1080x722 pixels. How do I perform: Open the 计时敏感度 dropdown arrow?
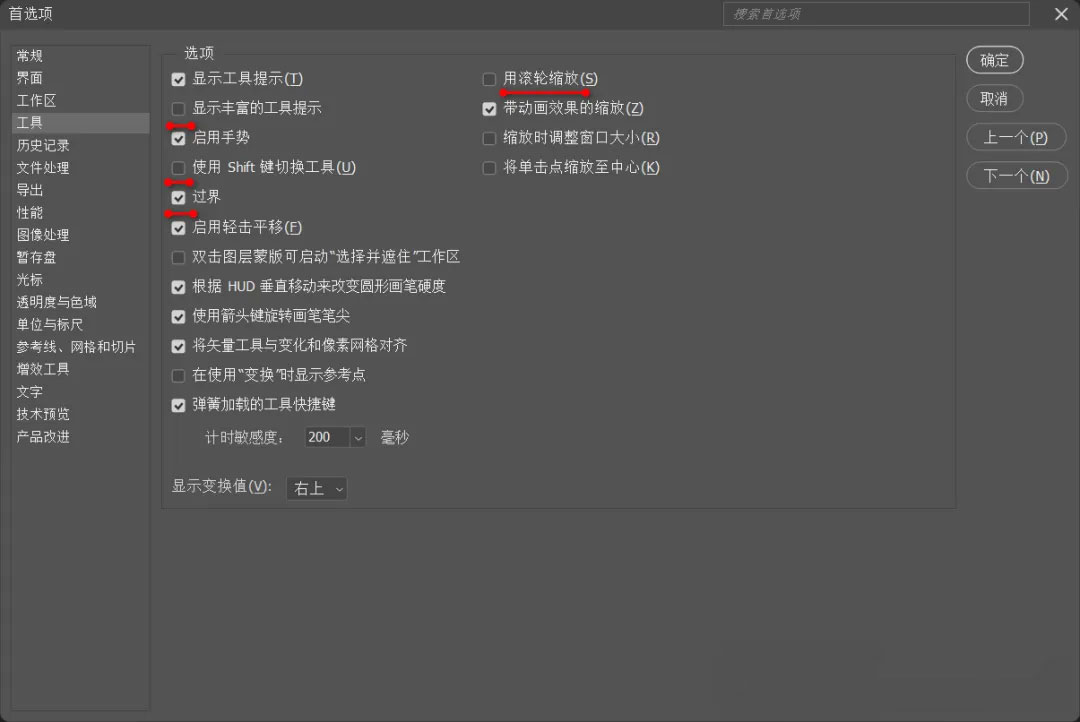[x=358, y=437]
